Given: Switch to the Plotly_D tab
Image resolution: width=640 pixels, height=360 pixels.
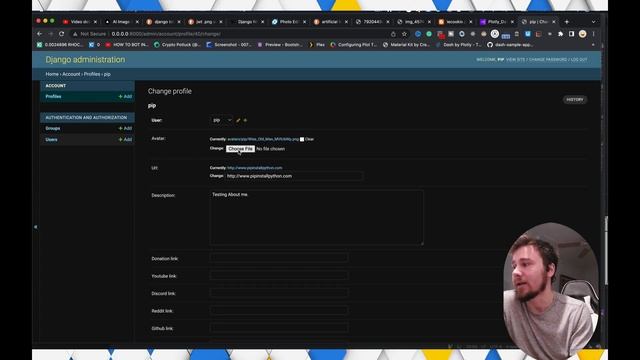Looking at the screenshot, I should [496, 22].
